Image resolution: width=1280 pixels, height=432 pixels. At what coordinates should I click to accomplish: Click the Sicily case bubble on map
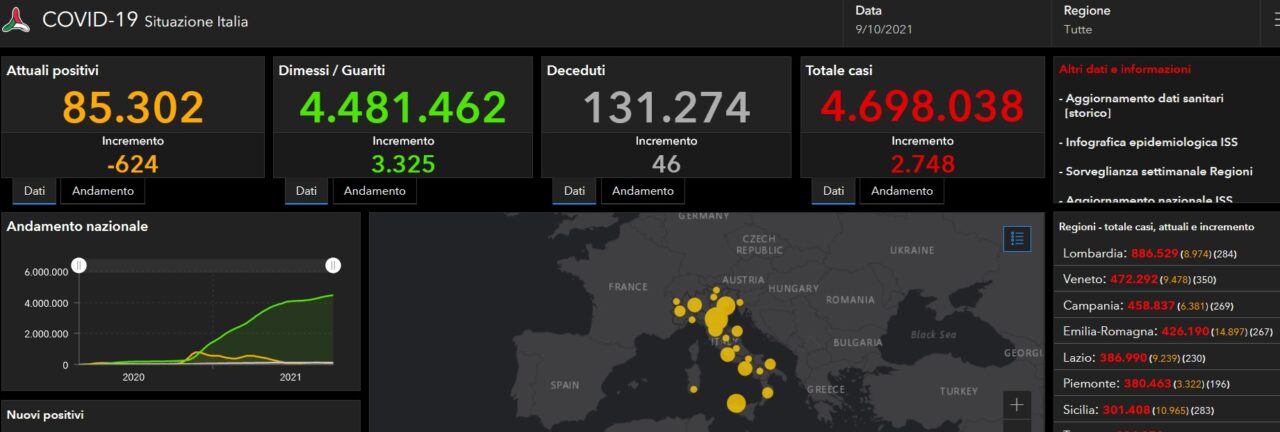736,403
